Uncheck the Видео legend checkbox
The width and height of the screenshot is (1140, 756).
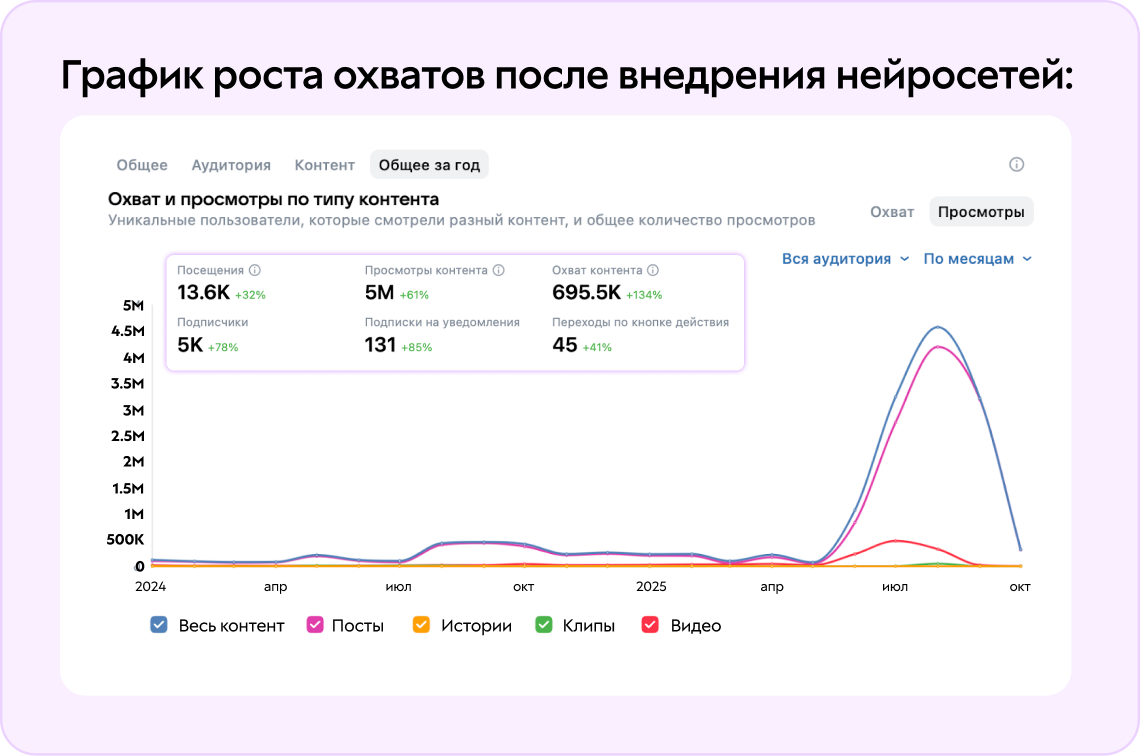click(x=653, y=625)
